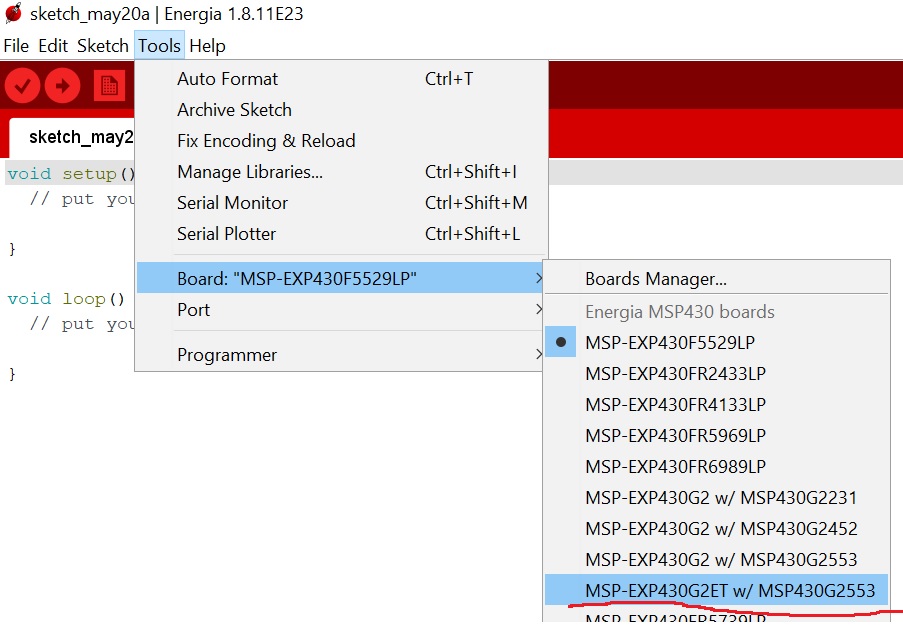Open Boards Manager

point(655,279)
